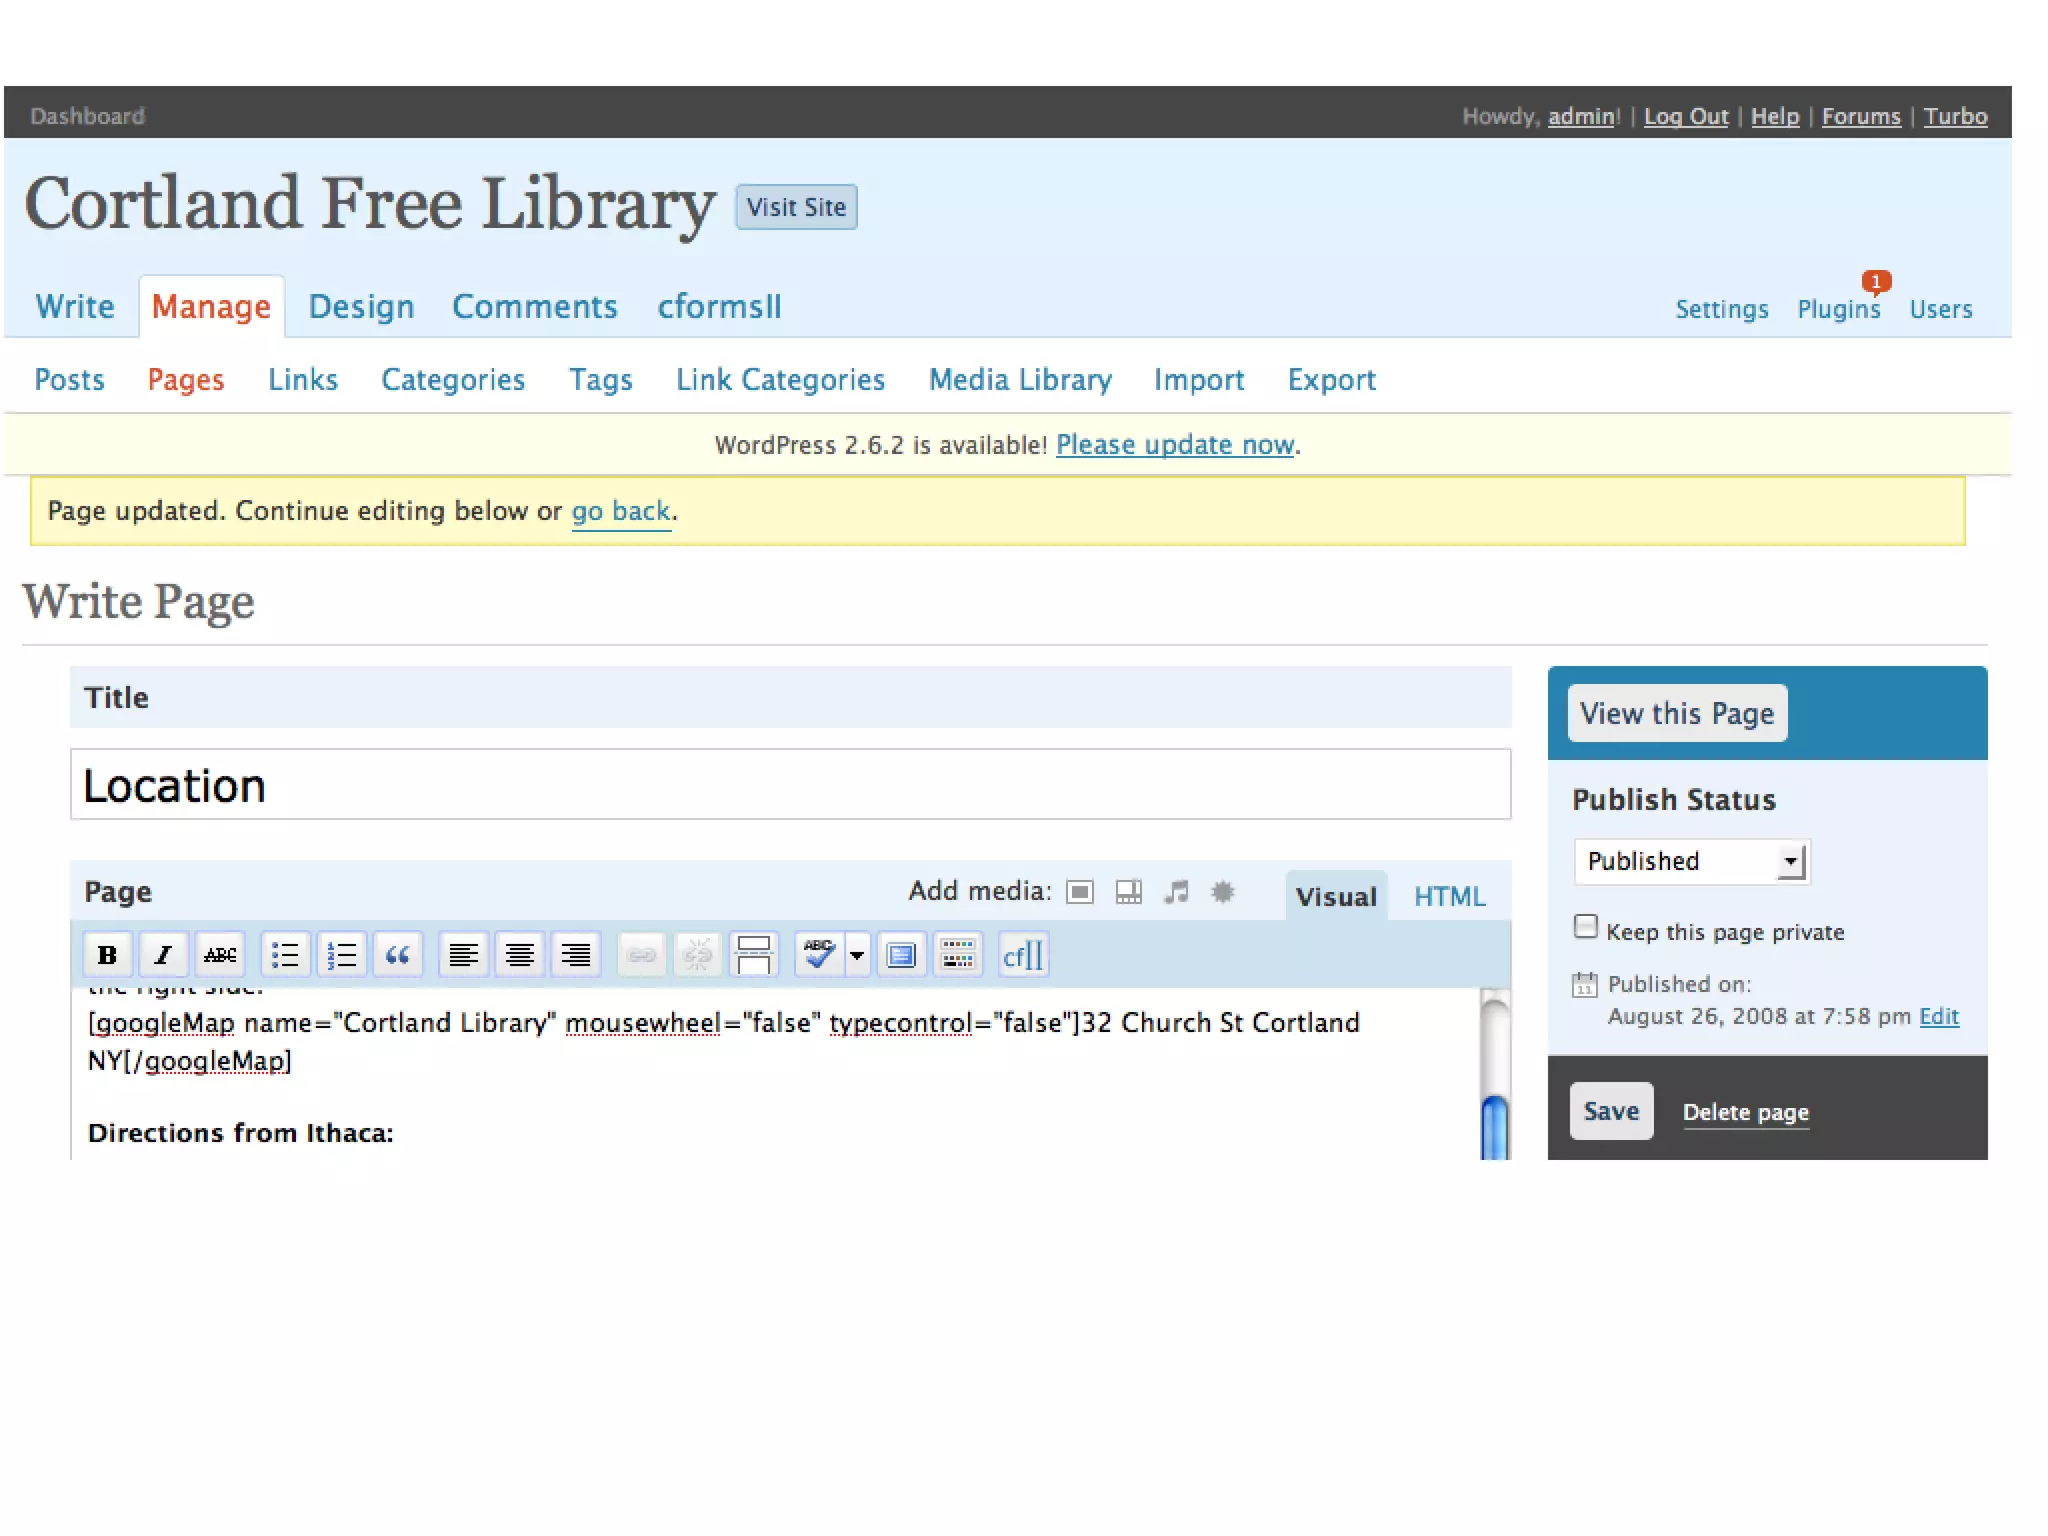The height and width of the screenshot is (1536, 2048).
Task: Add a video via Add media
Action: [1129, 891]
